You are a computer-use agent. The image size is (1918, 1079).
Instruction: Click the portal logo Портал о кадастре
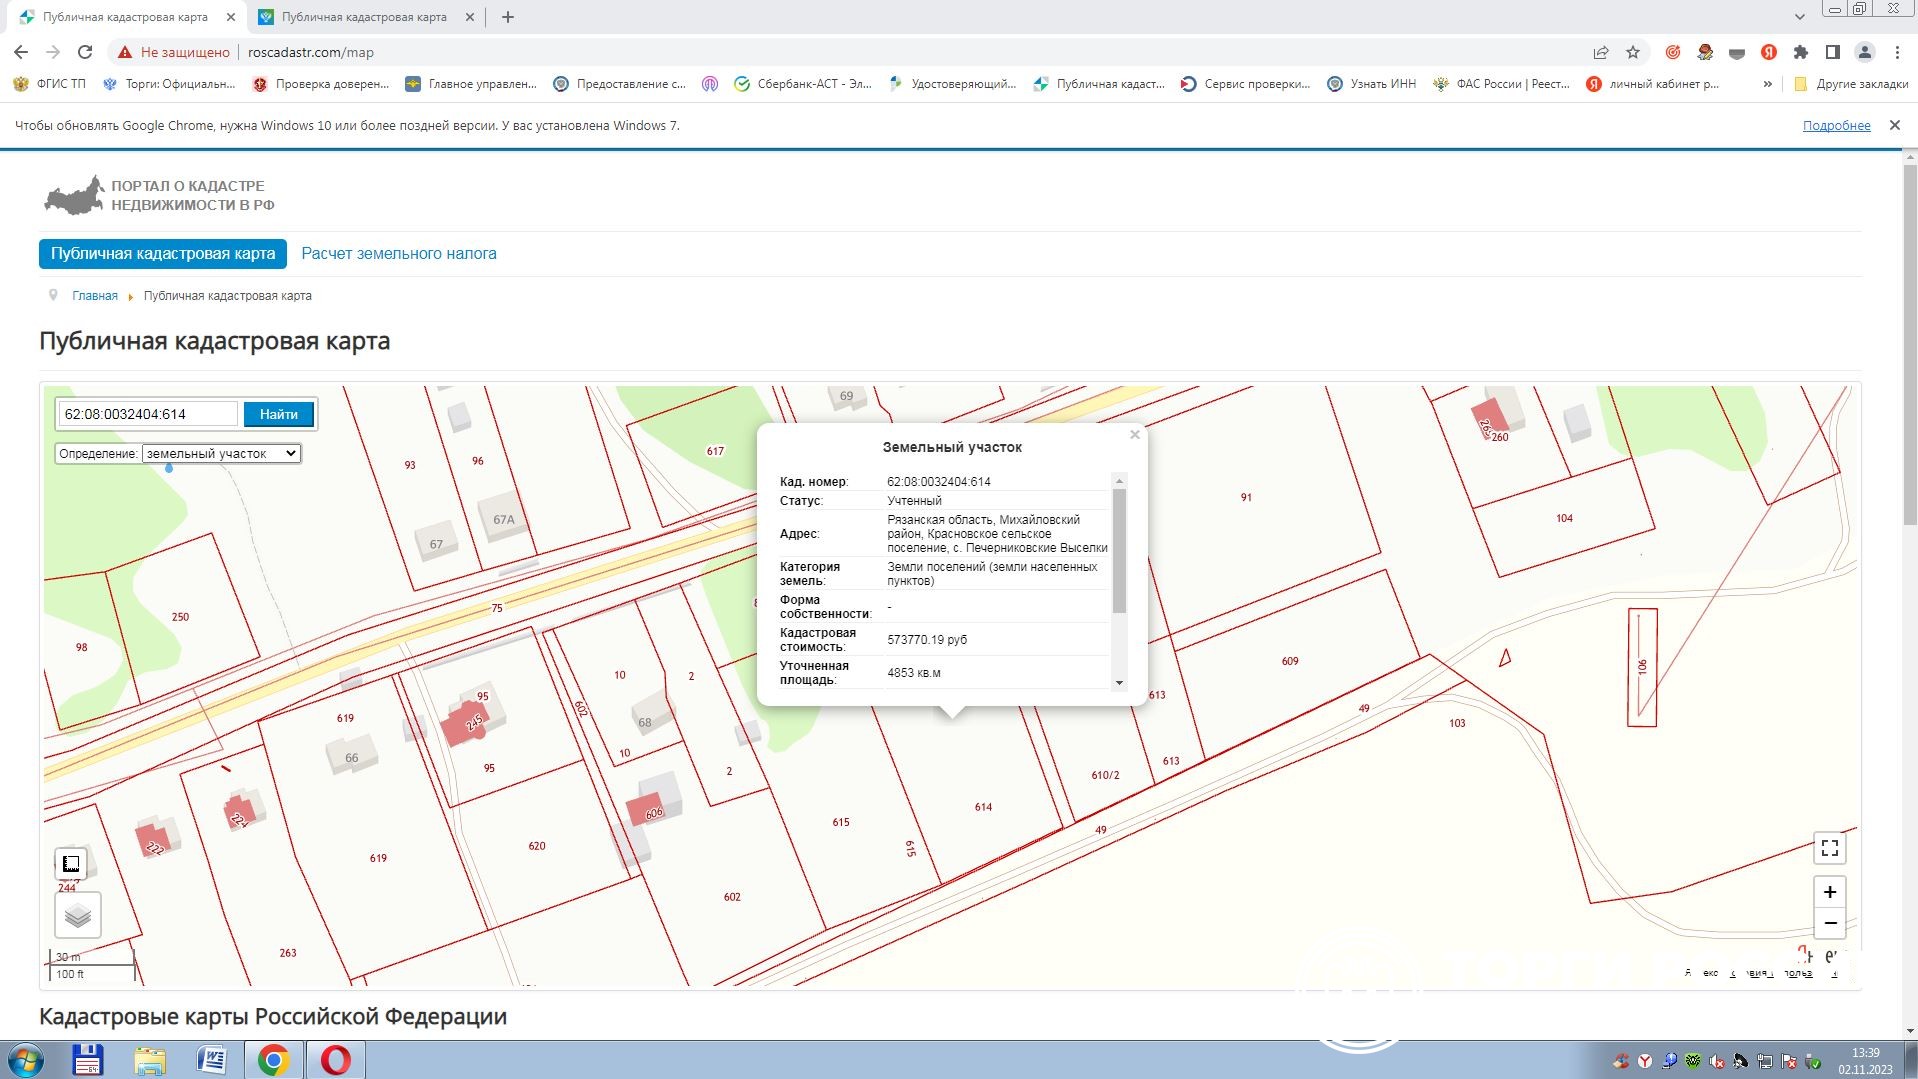click(159, 195)
